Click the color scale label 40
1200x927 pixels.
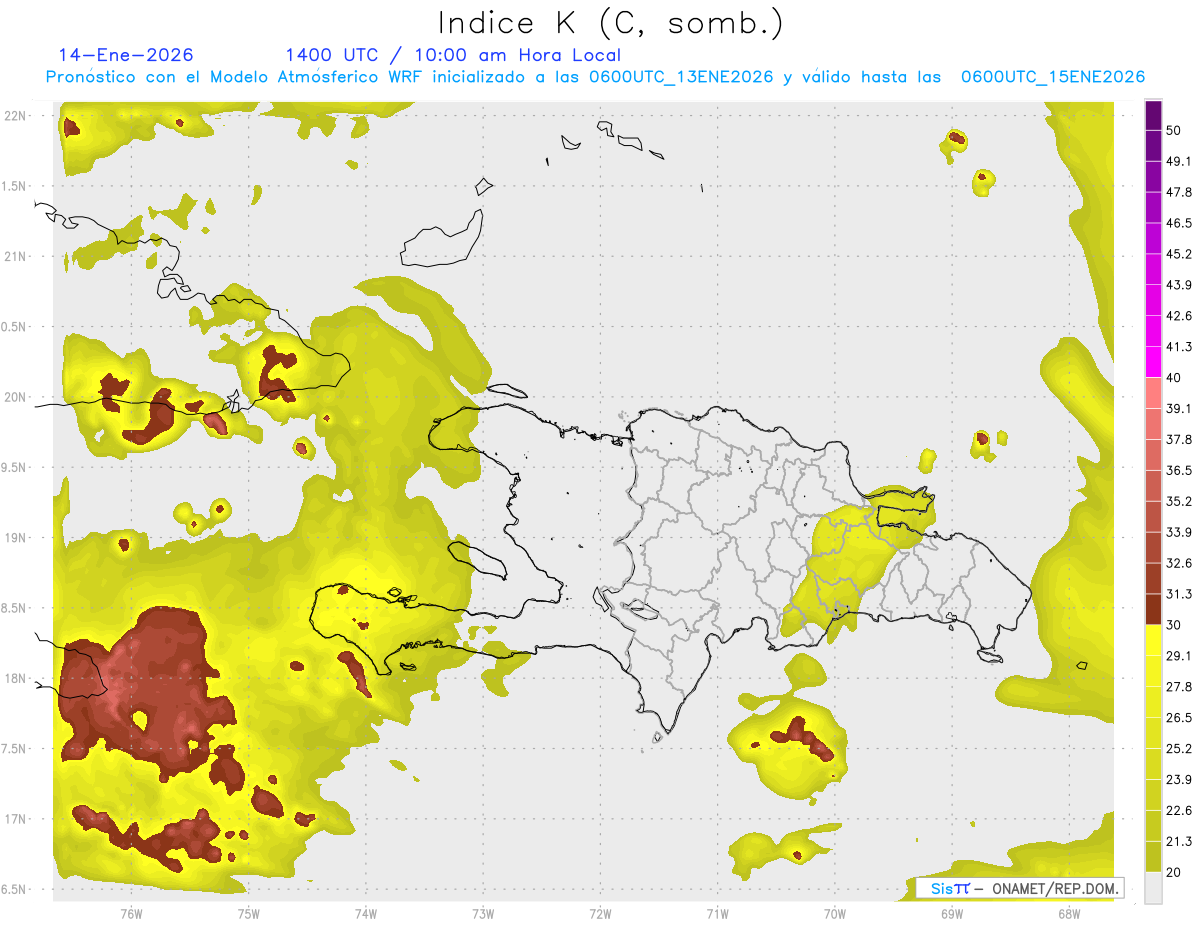[x=1174, y=378]
